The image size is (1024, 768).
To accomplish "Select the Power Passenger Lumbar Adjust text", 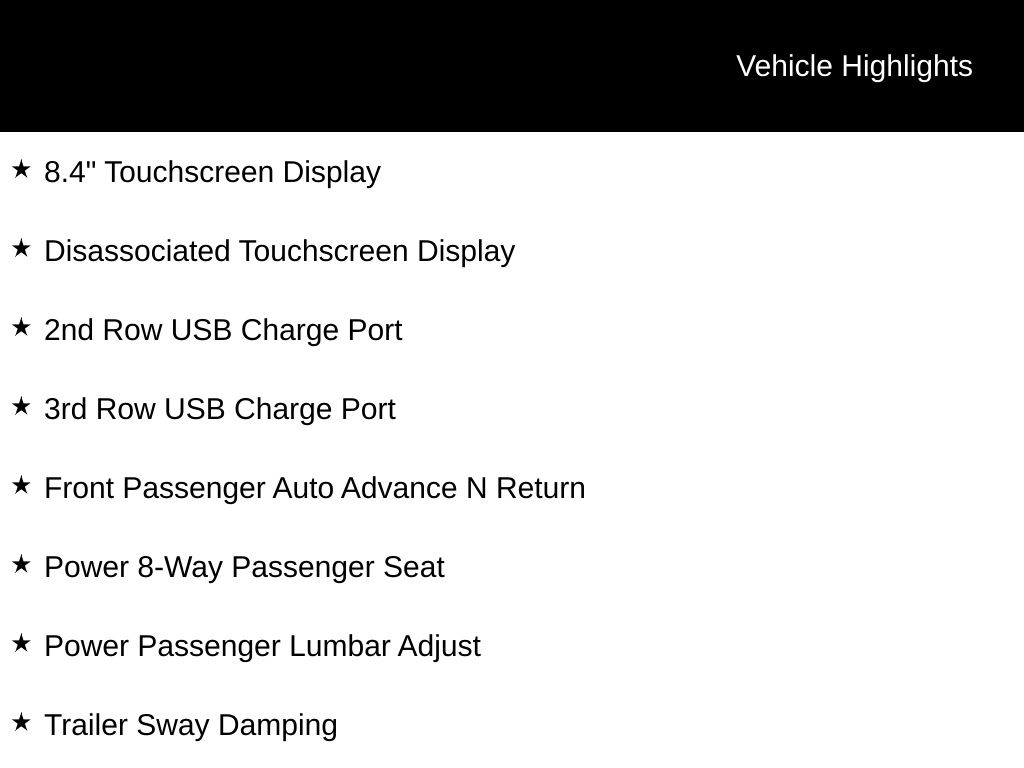I will [263, 647].
